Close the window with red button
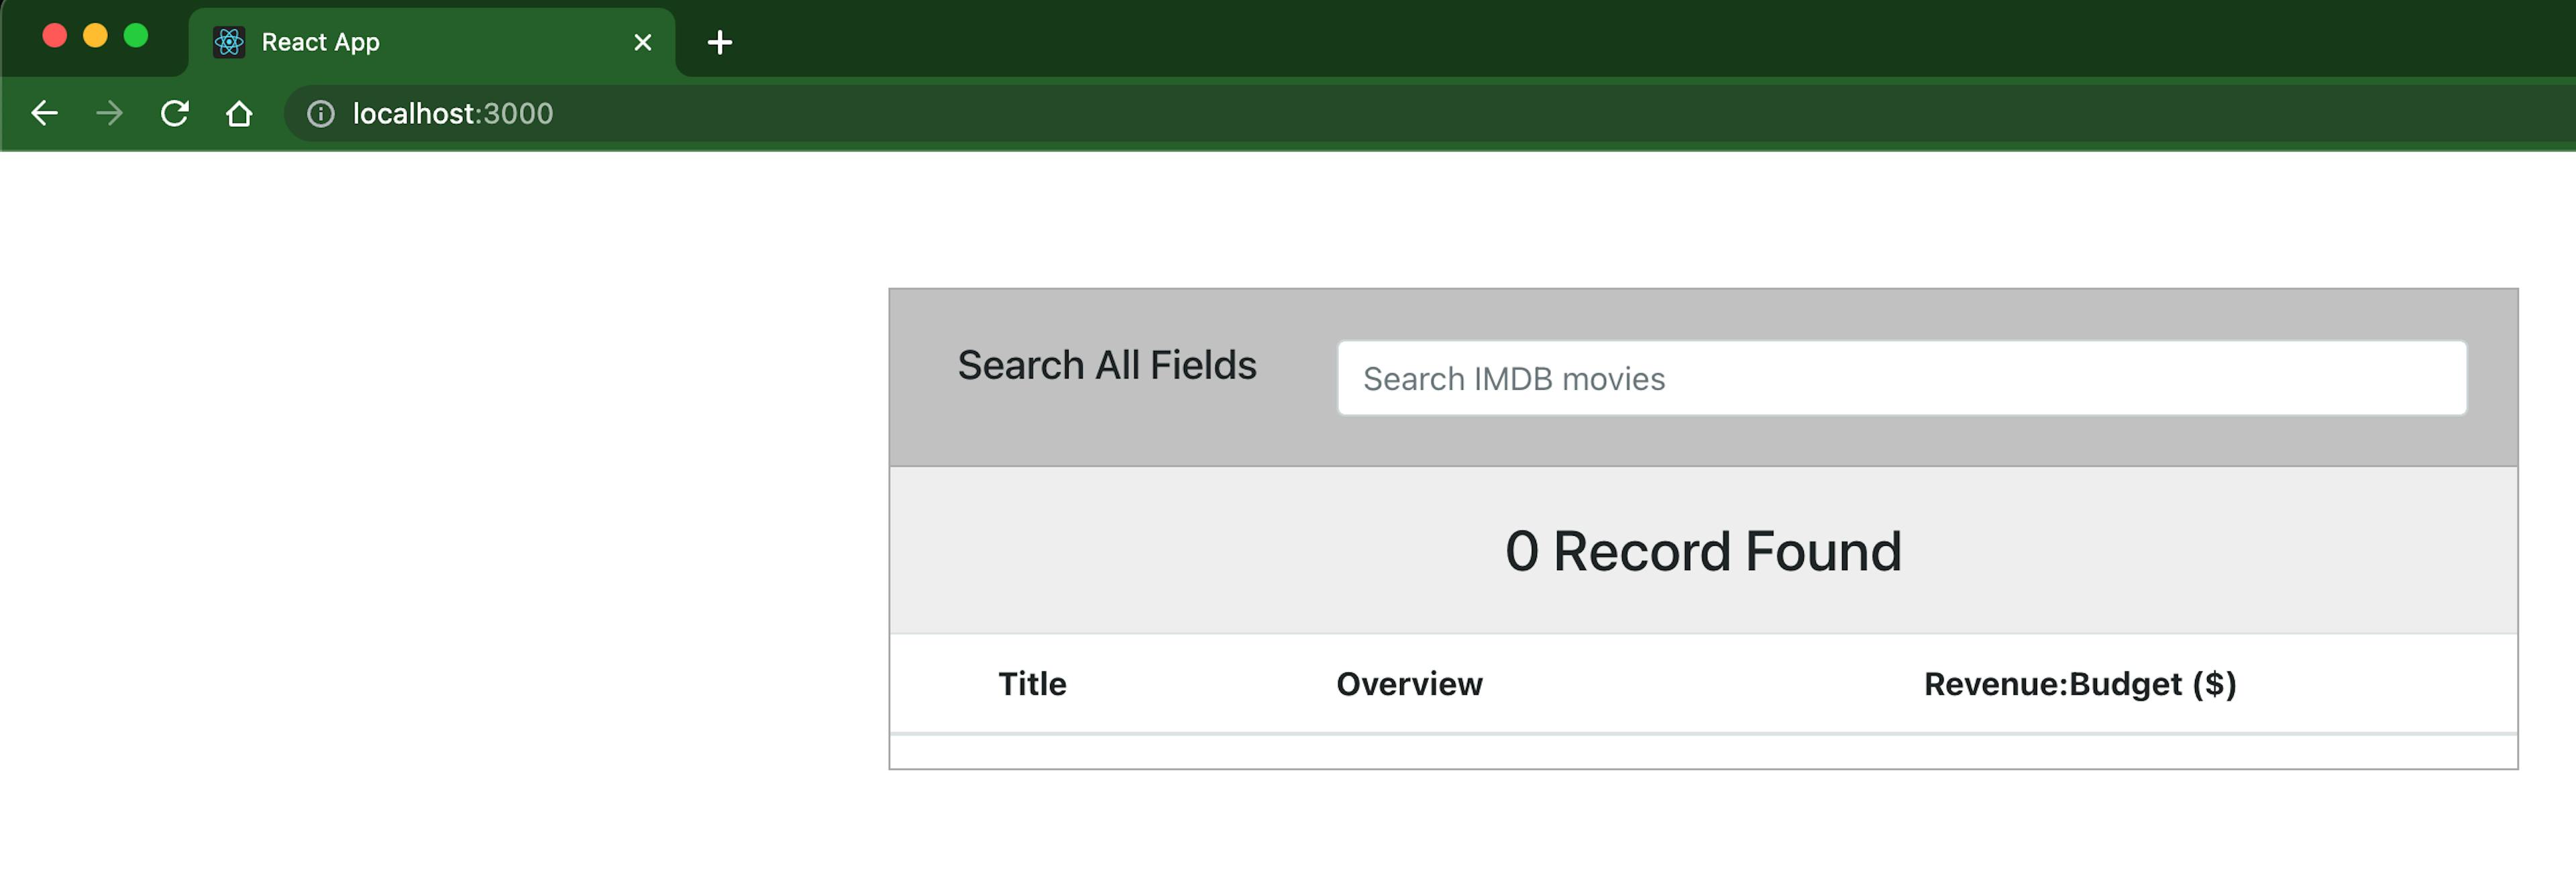 coord(55,36)
